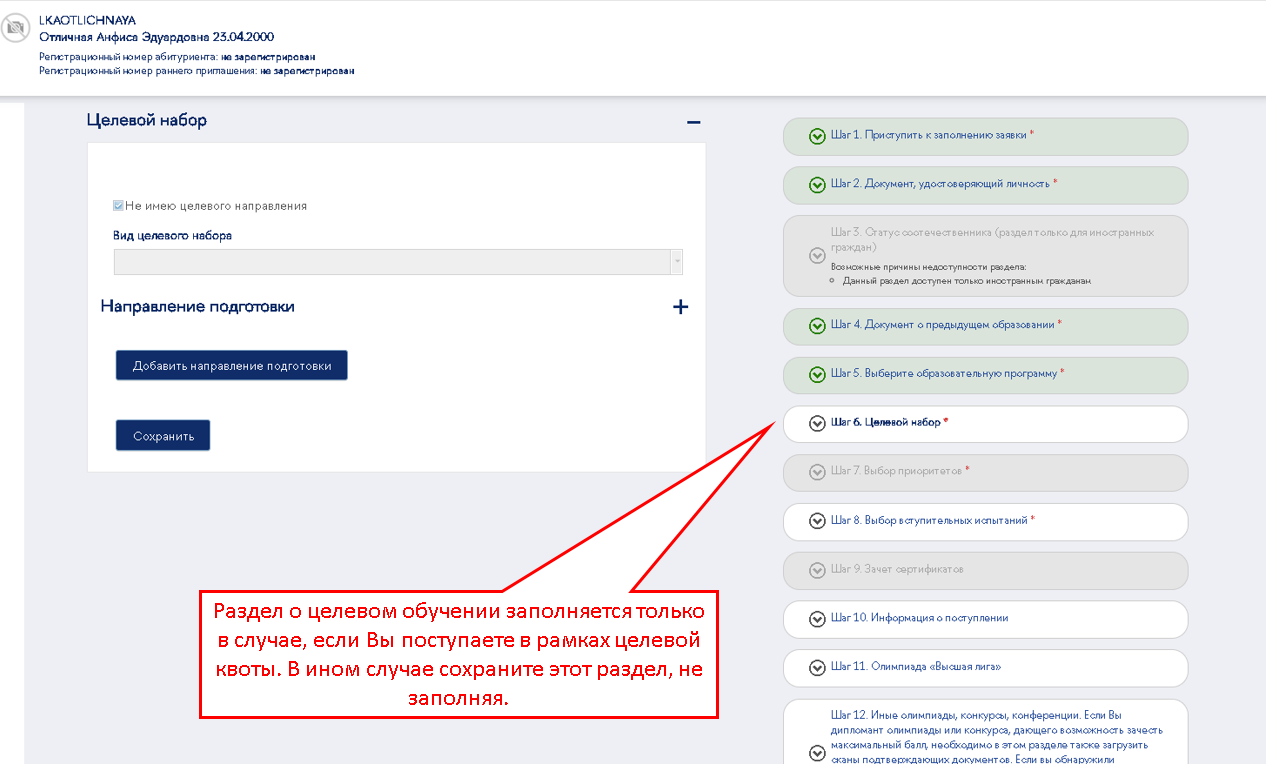Viewport: 1266px width, 764px height.
Task: Click the green check icon for Шаг 4
Action: click(x=817, y=326)
